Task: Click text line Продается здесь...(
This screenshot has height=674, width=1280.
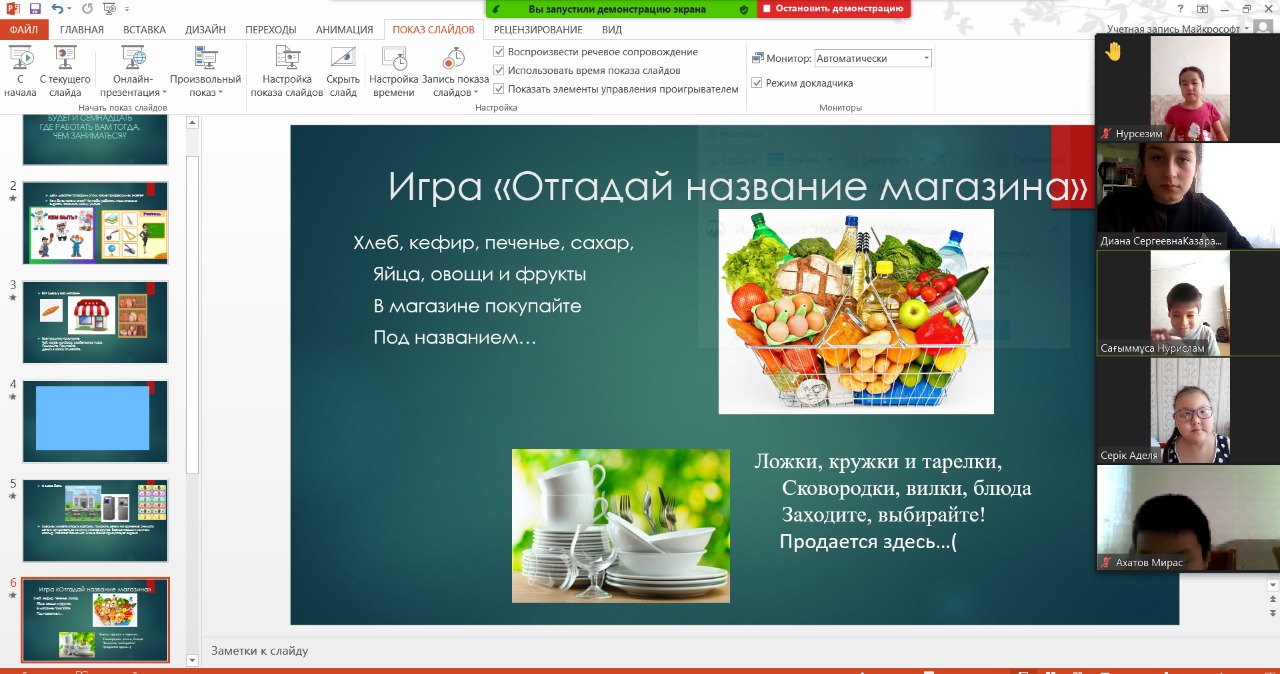Action: pyautogui.click(x=868, y=542)
